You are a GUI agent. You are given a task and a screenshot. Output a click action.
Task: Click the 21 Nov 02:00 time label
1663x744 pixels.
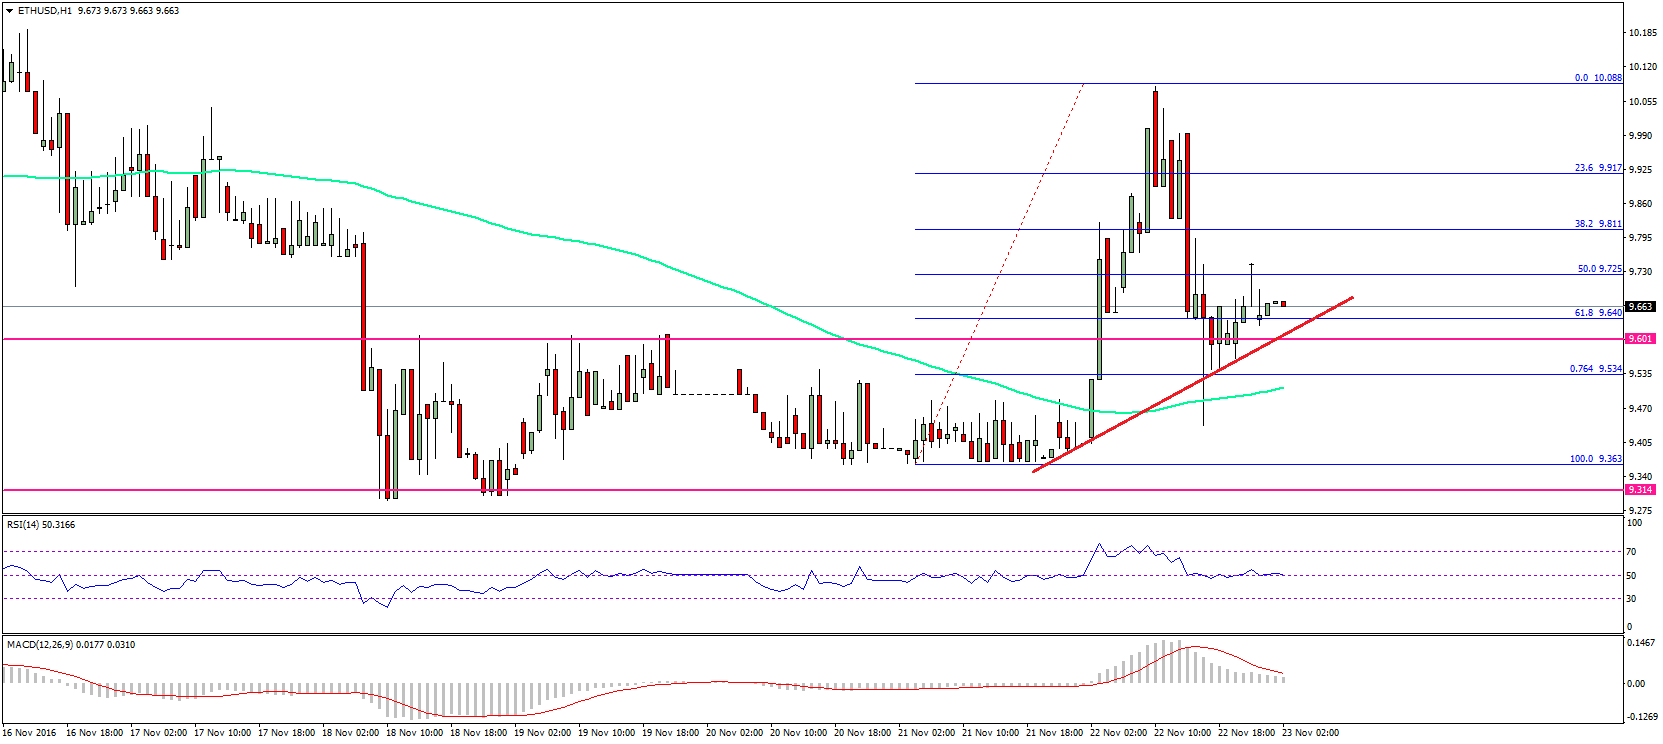pos(927,733)
